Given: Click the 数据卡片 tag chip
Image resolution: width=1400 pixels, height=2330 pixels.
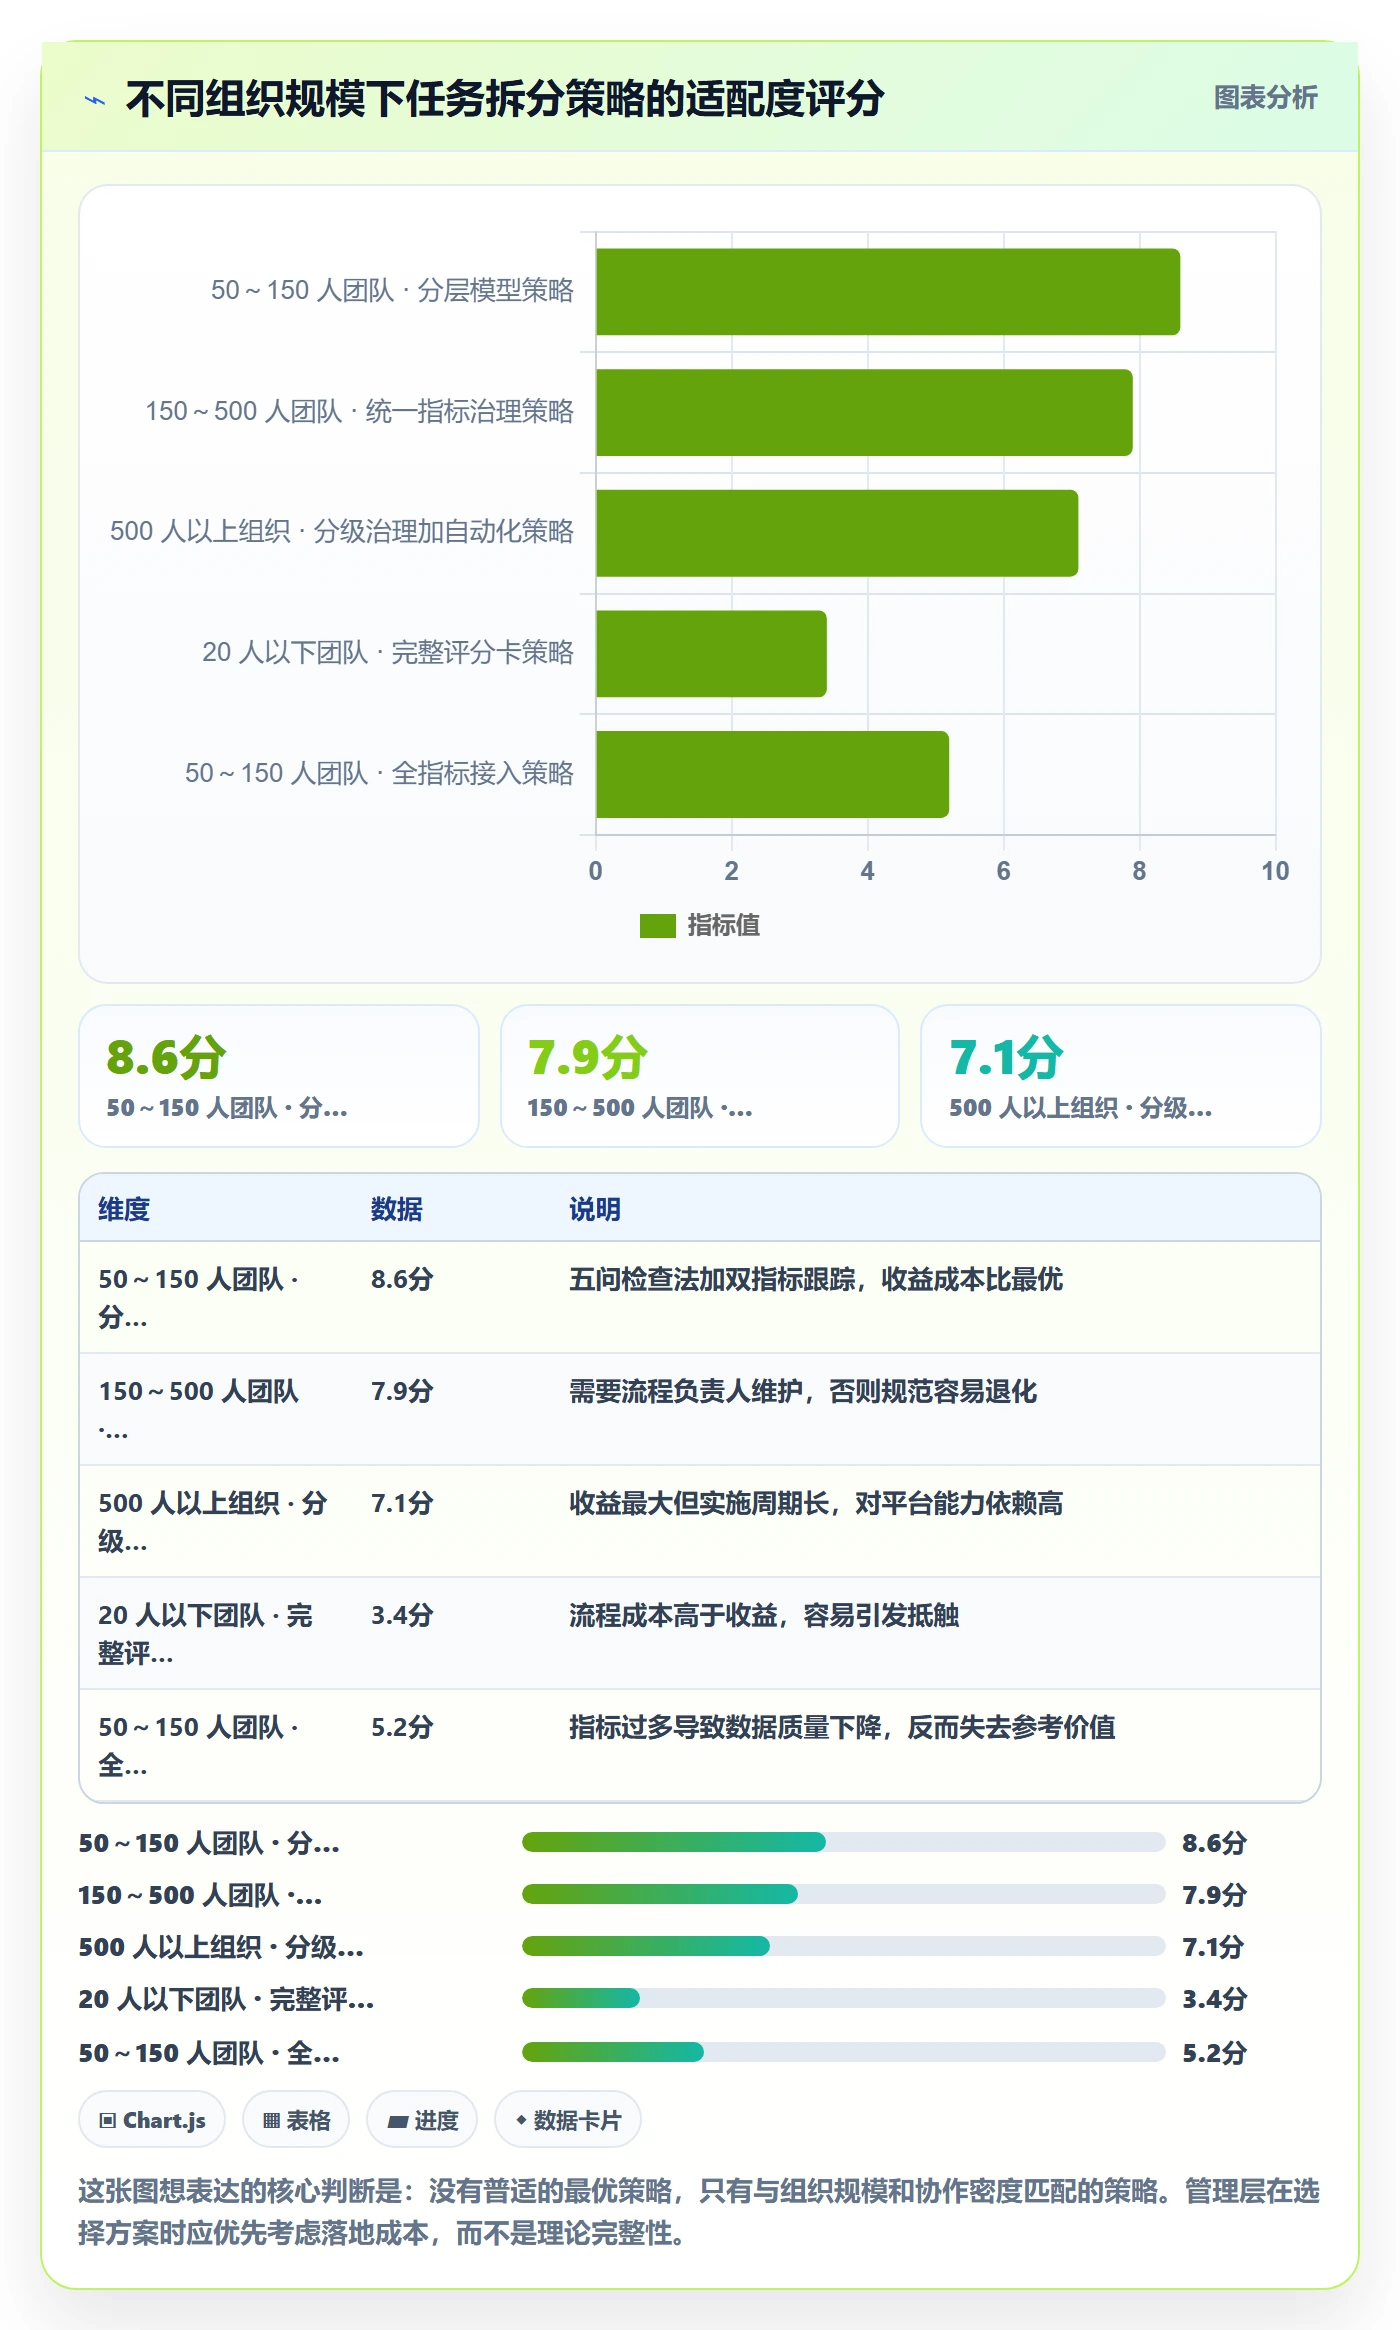Looking at the screenshot, I should pos(568,2120).
